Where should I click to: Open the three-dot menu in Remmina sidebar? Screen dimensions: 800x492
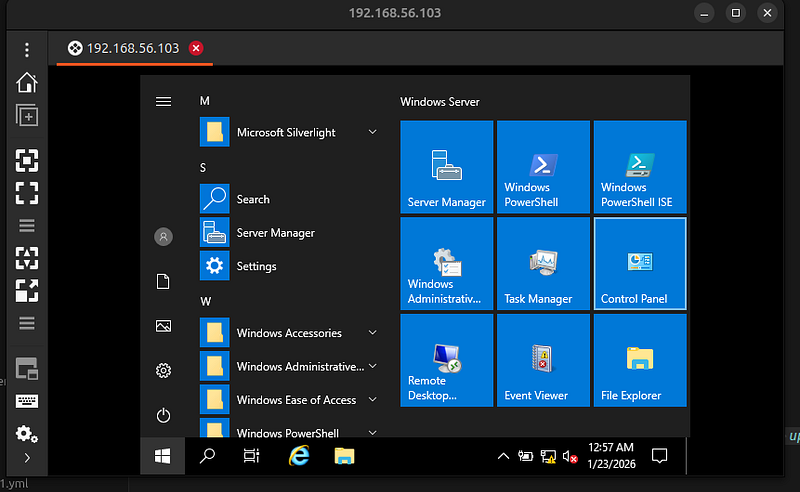[x=27, y=50]
